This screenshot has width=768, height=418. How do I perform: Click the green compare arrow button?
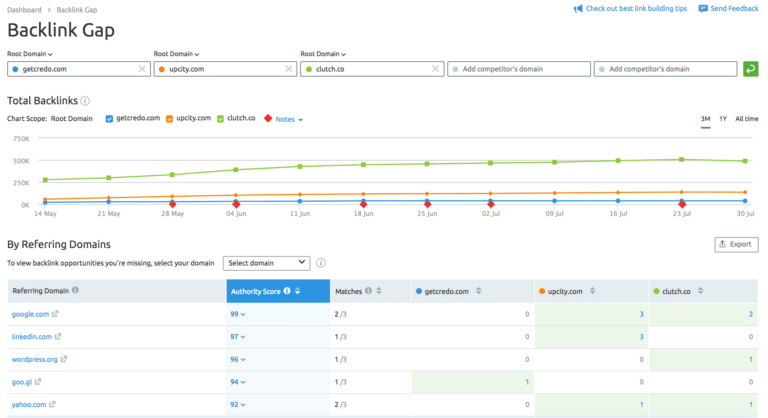(750, 69)
